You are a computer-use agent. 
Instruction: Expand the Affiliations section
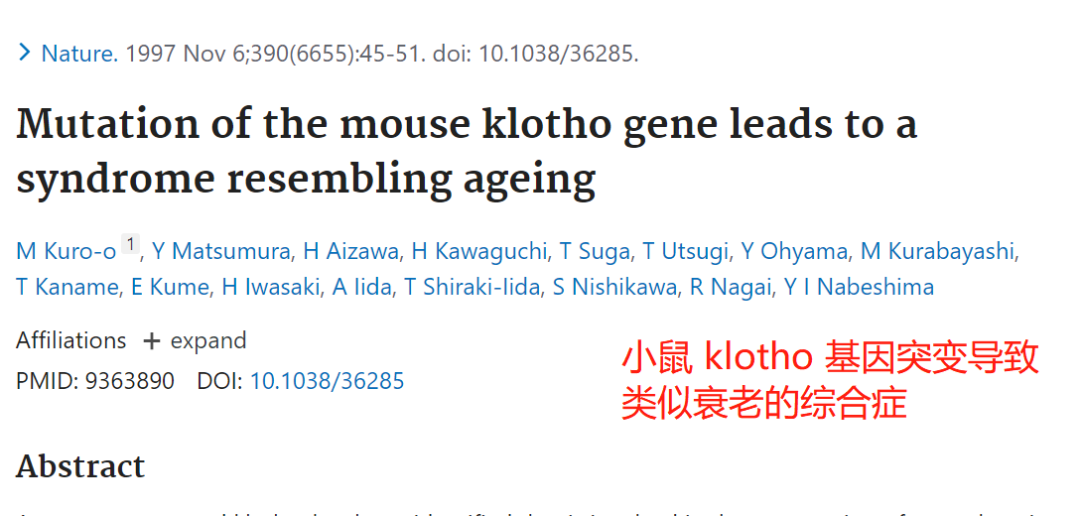pyautogui.click(x=194, y=341)
